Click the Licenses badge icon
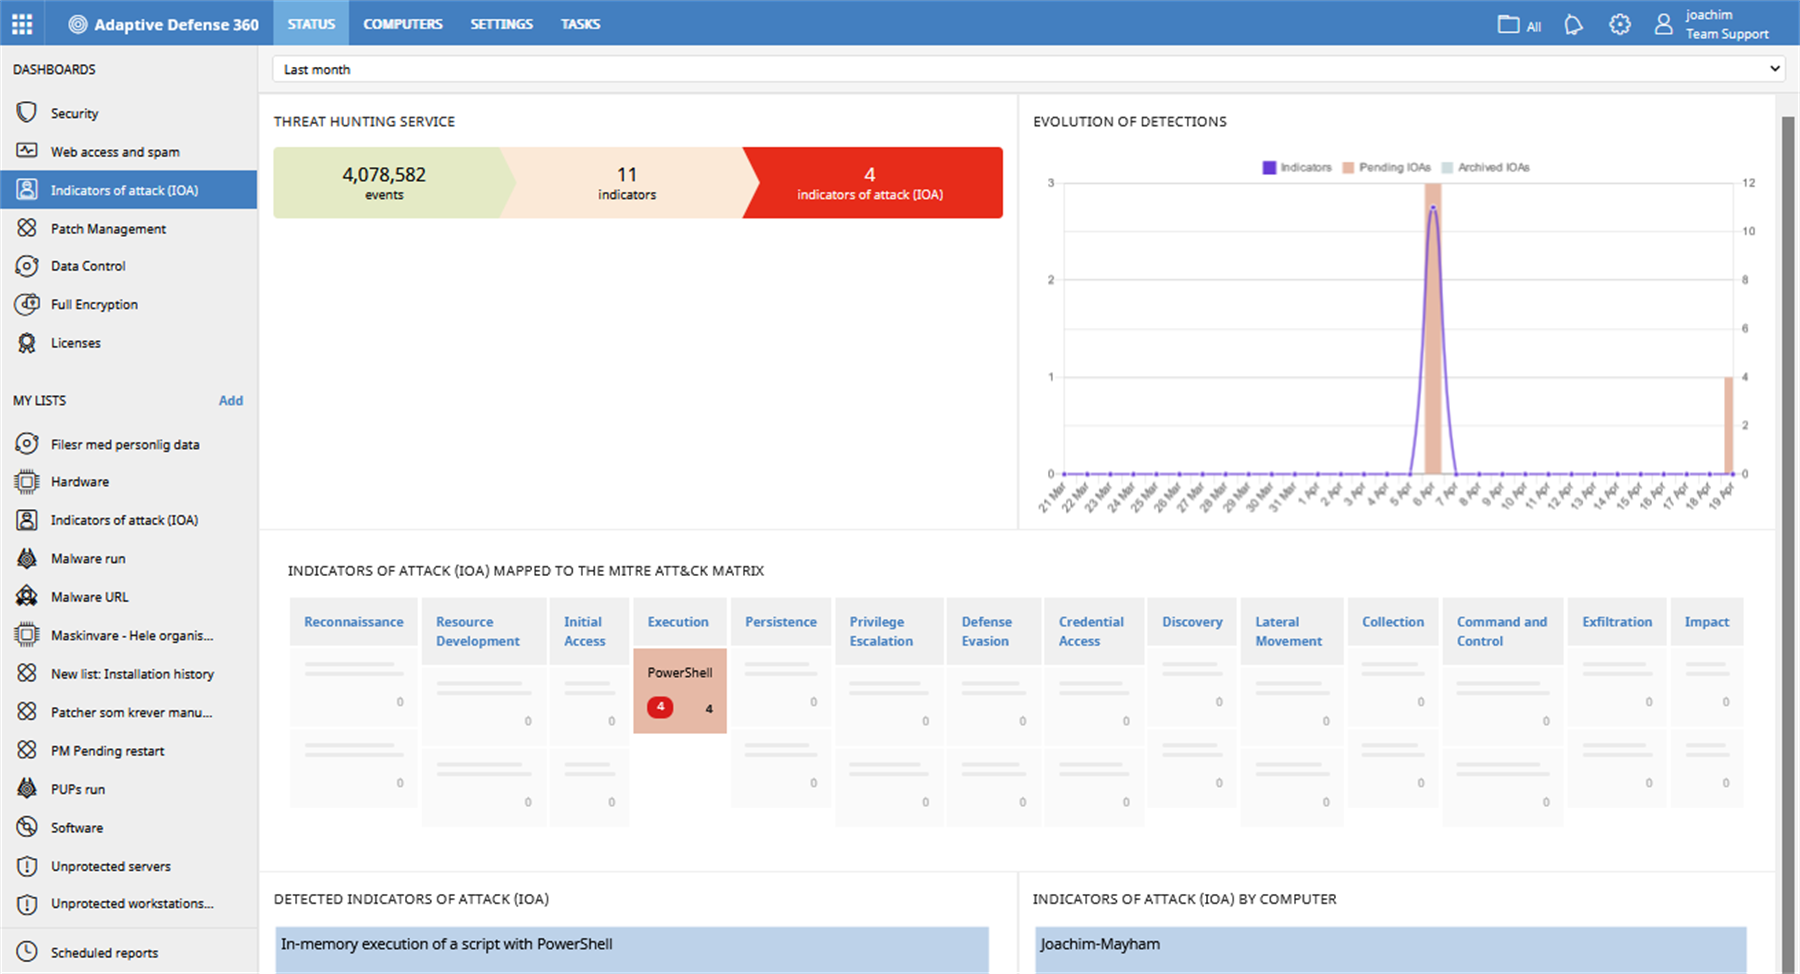 point(27,343)
